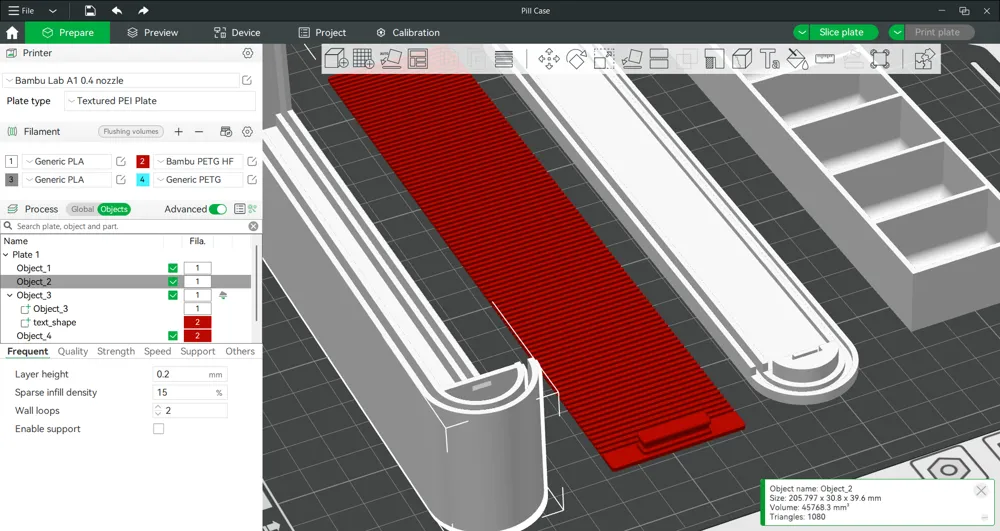The image size is (1000, 531).
Task: Click the selection frame corners toolbar icon
Action: 880,59
